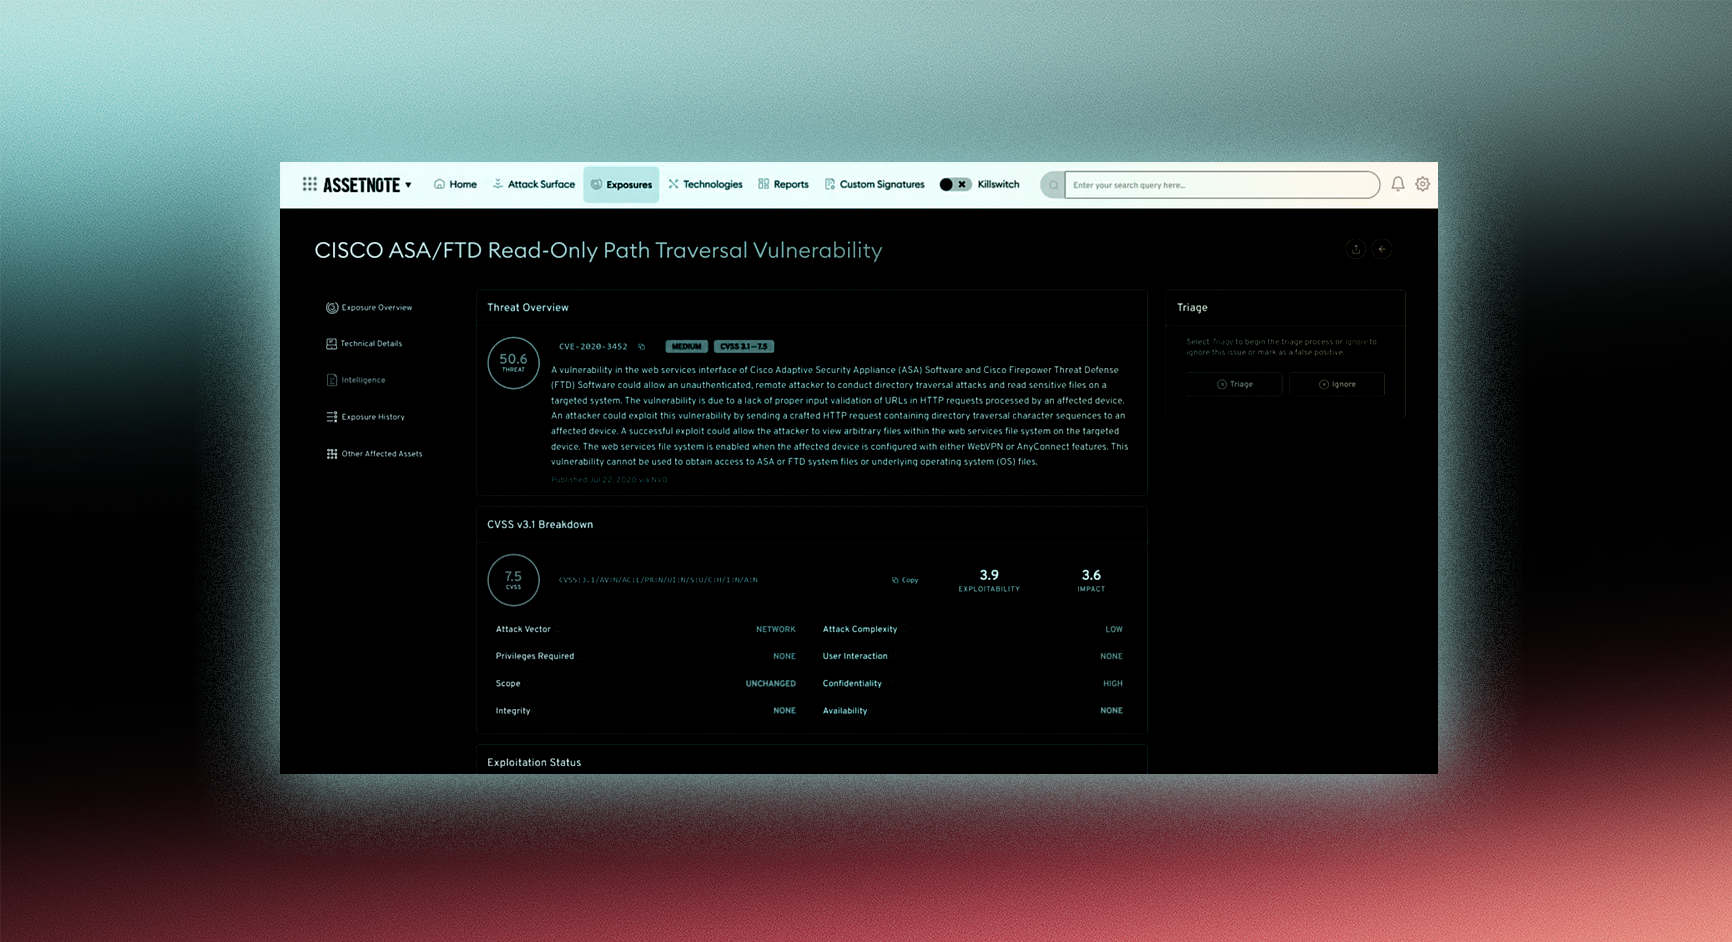
Task: Jump to Intelligence section
Action: coord(355,380)
